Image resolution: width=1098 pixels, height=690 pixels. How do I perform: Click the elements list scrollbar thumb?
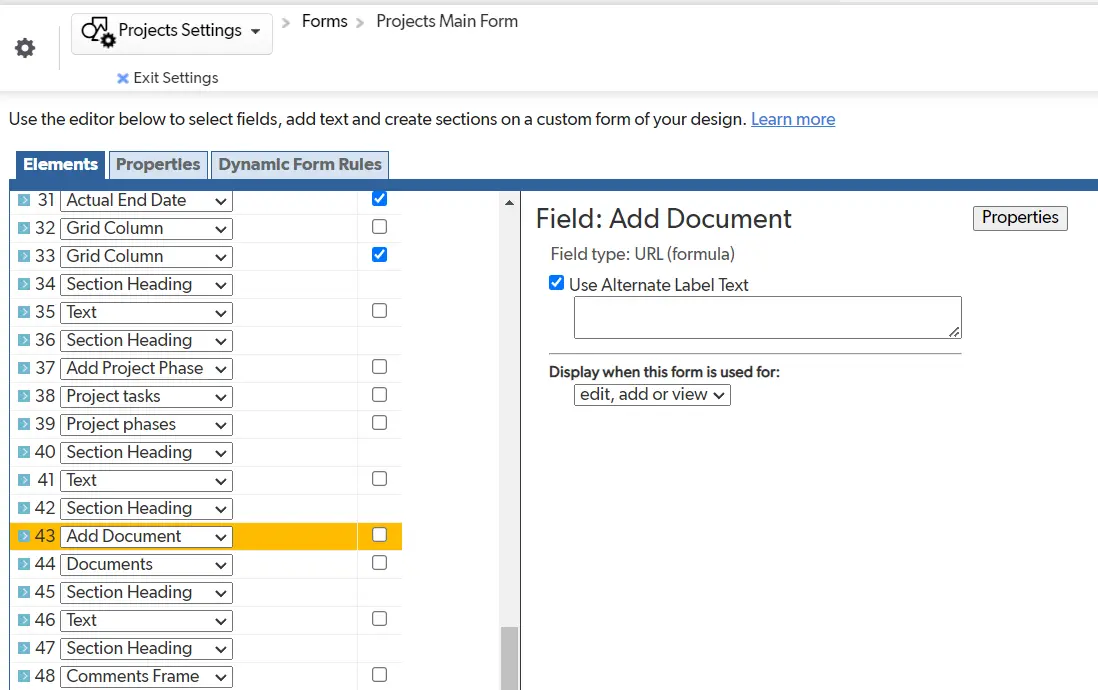pos(510,658)
